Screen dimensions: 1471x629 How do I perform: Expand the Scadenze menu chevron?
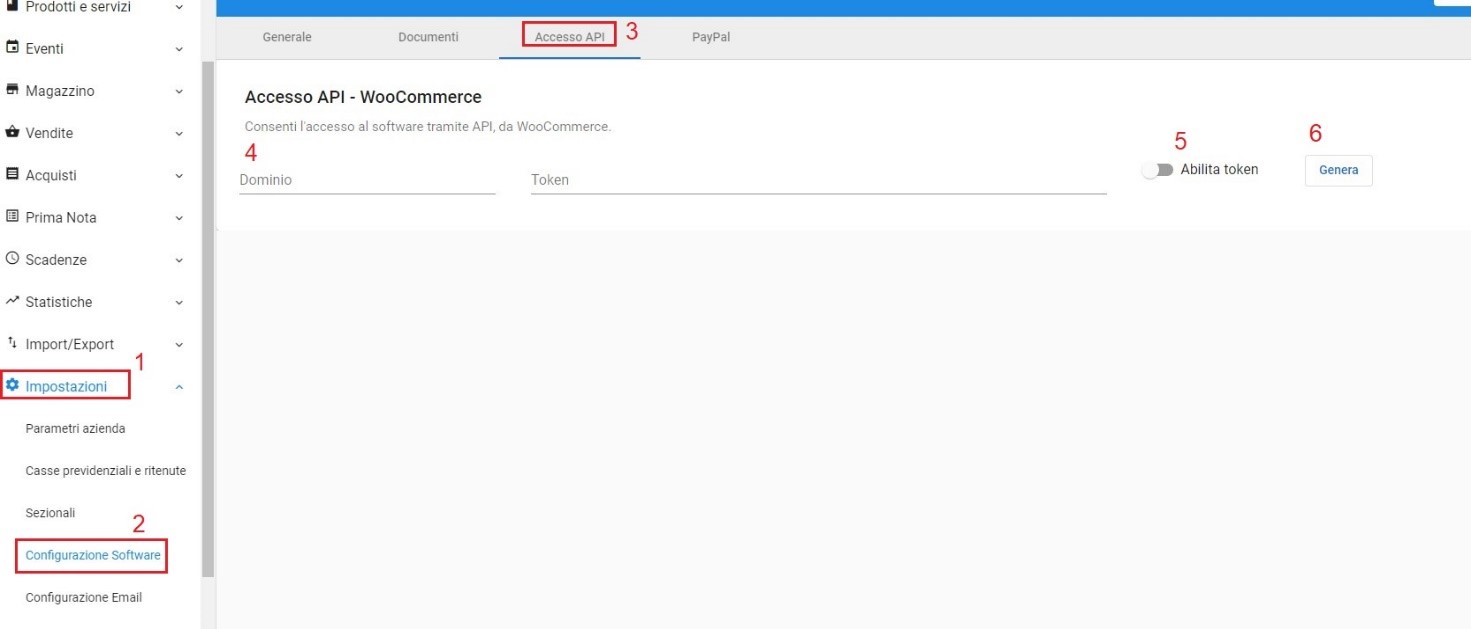pyautogui.click(x=179, y=260)
